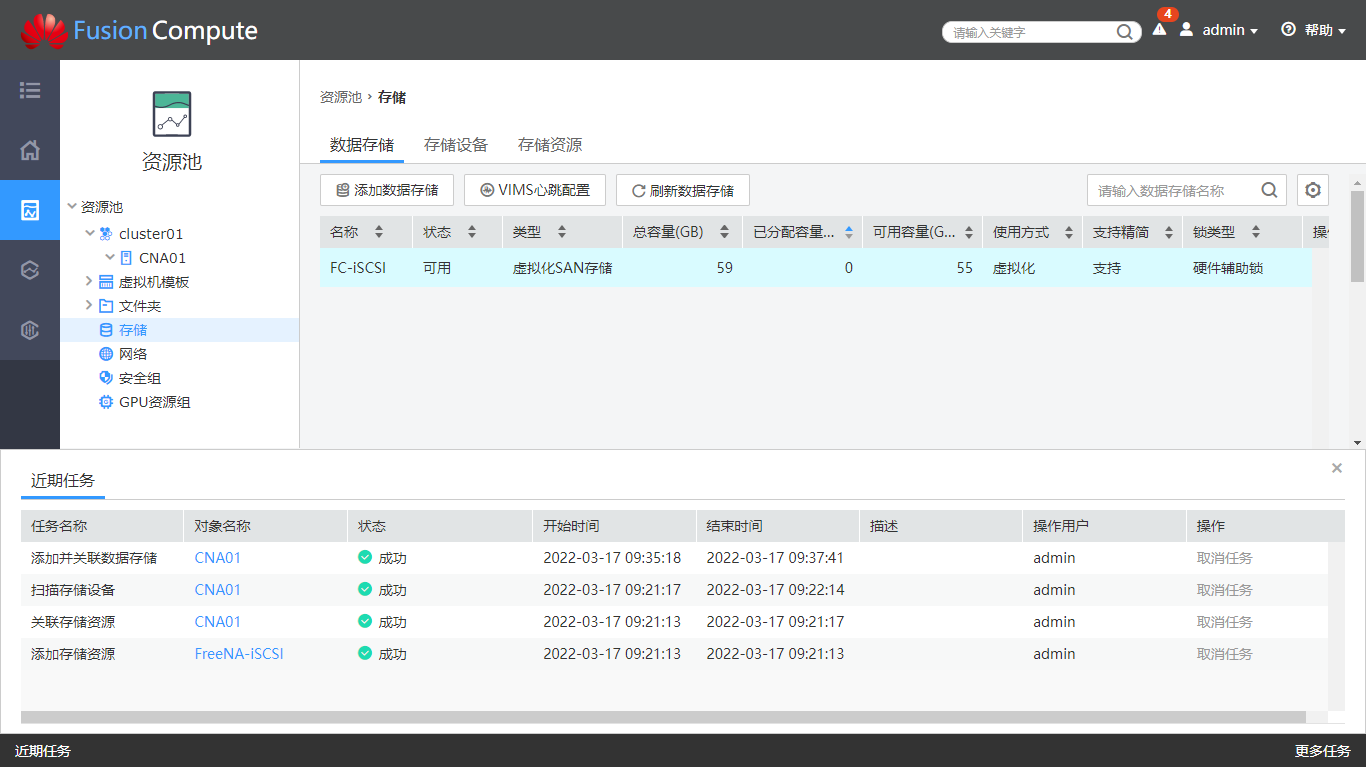Screen dimensions: 1366x767
Task: Click the magnifier in datastore name search box
Action: (x=1269, y=189)
